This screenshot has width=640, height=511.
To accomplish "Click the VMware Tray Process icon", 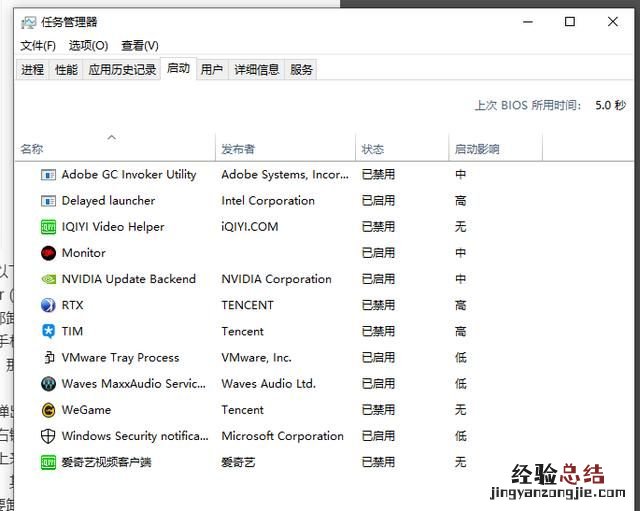I will [x=49, y=358].
